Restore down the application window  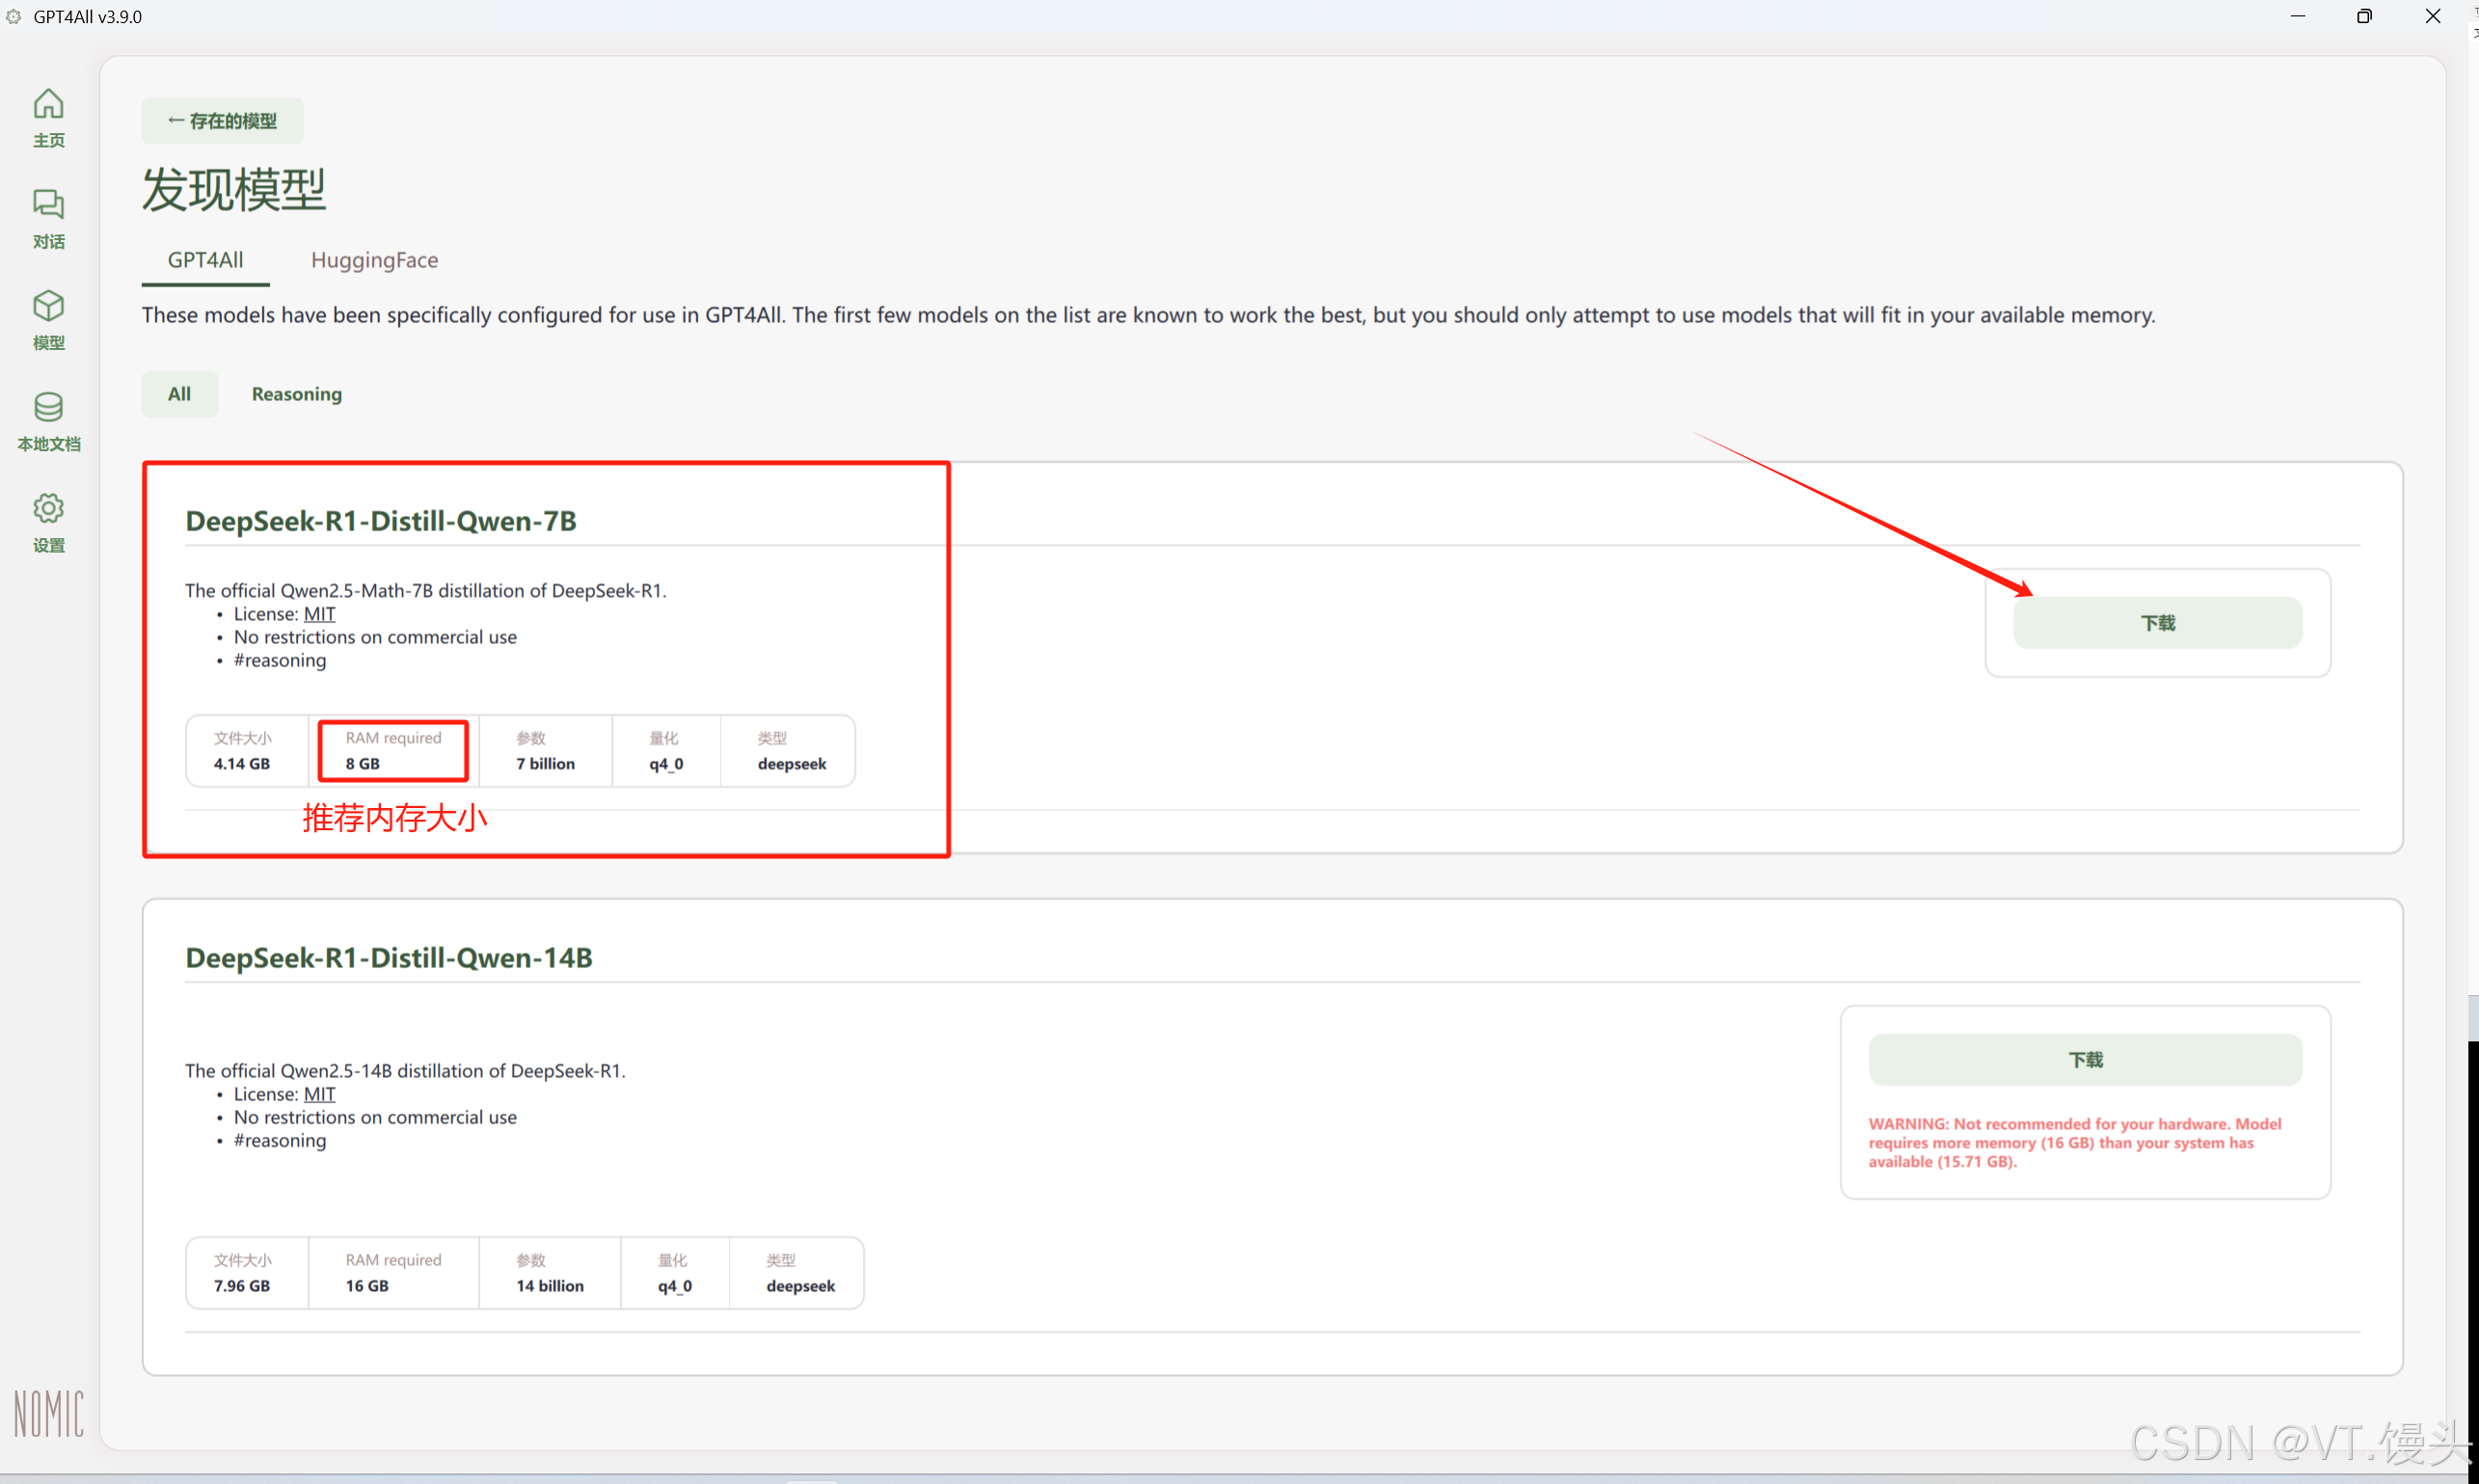[2363, 16]
